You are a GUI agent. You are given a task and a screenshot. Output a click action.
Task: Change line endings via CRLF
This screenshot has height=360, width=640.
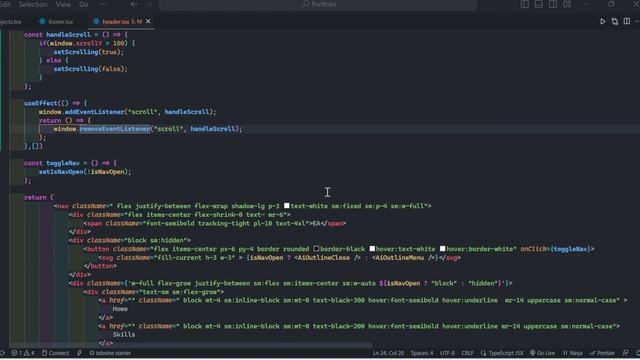tap(467, 353)
